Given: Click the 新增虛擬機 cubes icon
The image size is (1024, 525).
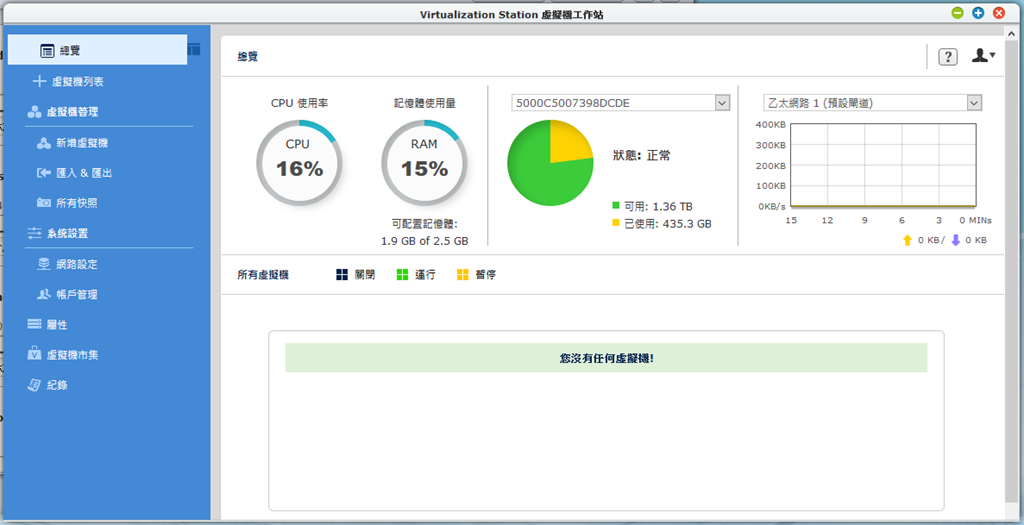Looking at the screenshot, I should (x=44, y=143).
